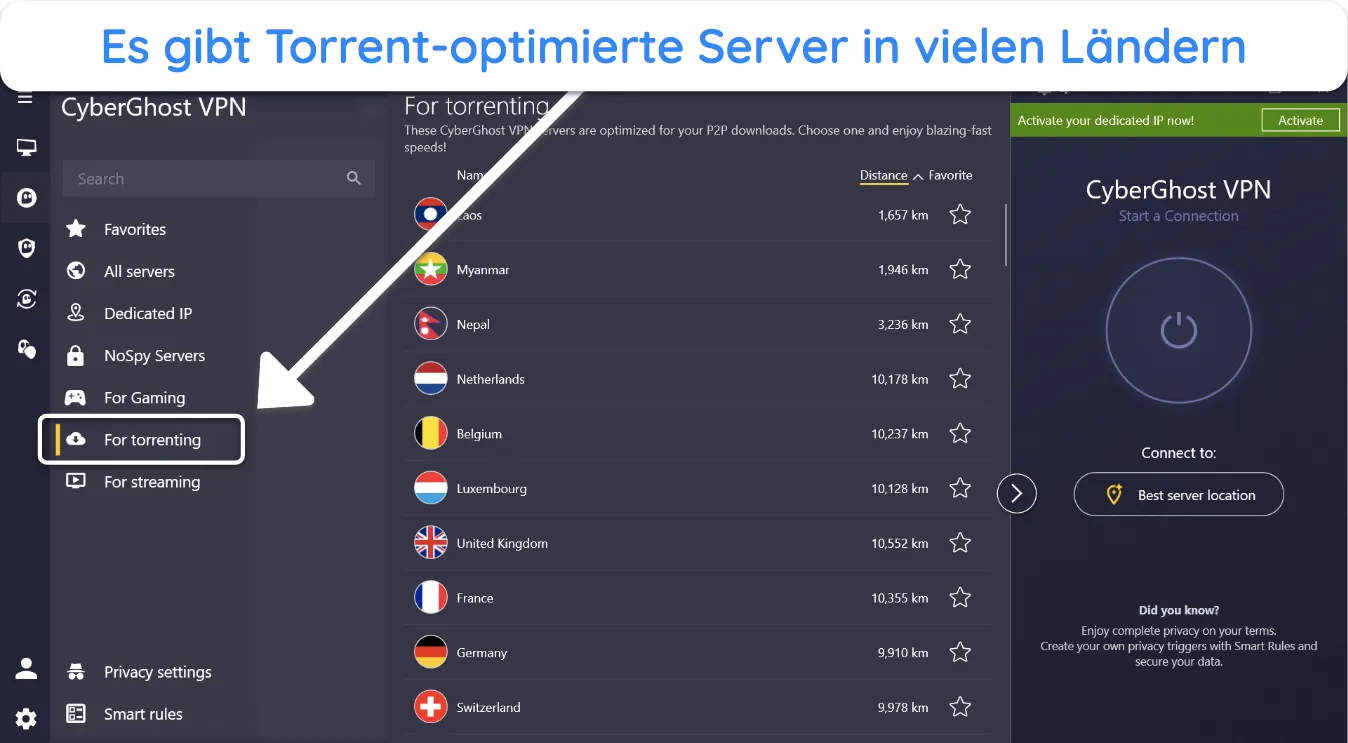This screenshot has height=743, width=1348.
Task: Toggle the VPN power connect button
Action: pos(1179,330)
